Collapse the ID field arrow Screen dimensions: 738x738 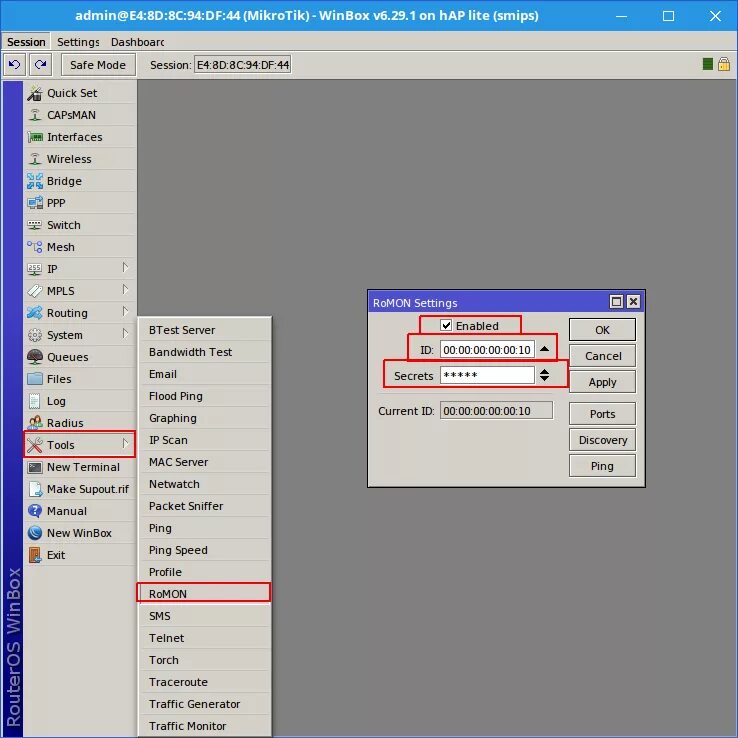coord(545,349)
